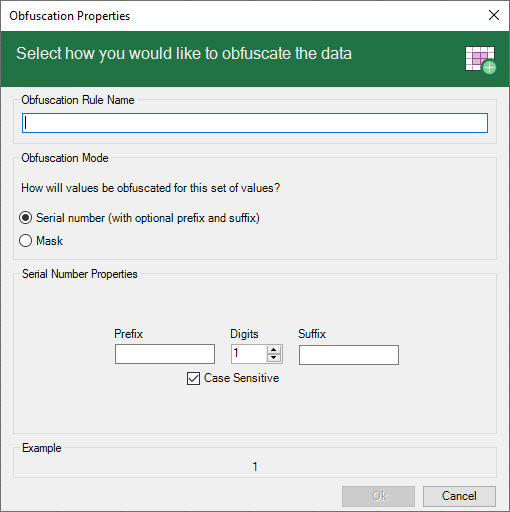Screen dimensions: 510x512
Task: Click the 'Obfuscation Mode' group label
Action: (65, 158)
